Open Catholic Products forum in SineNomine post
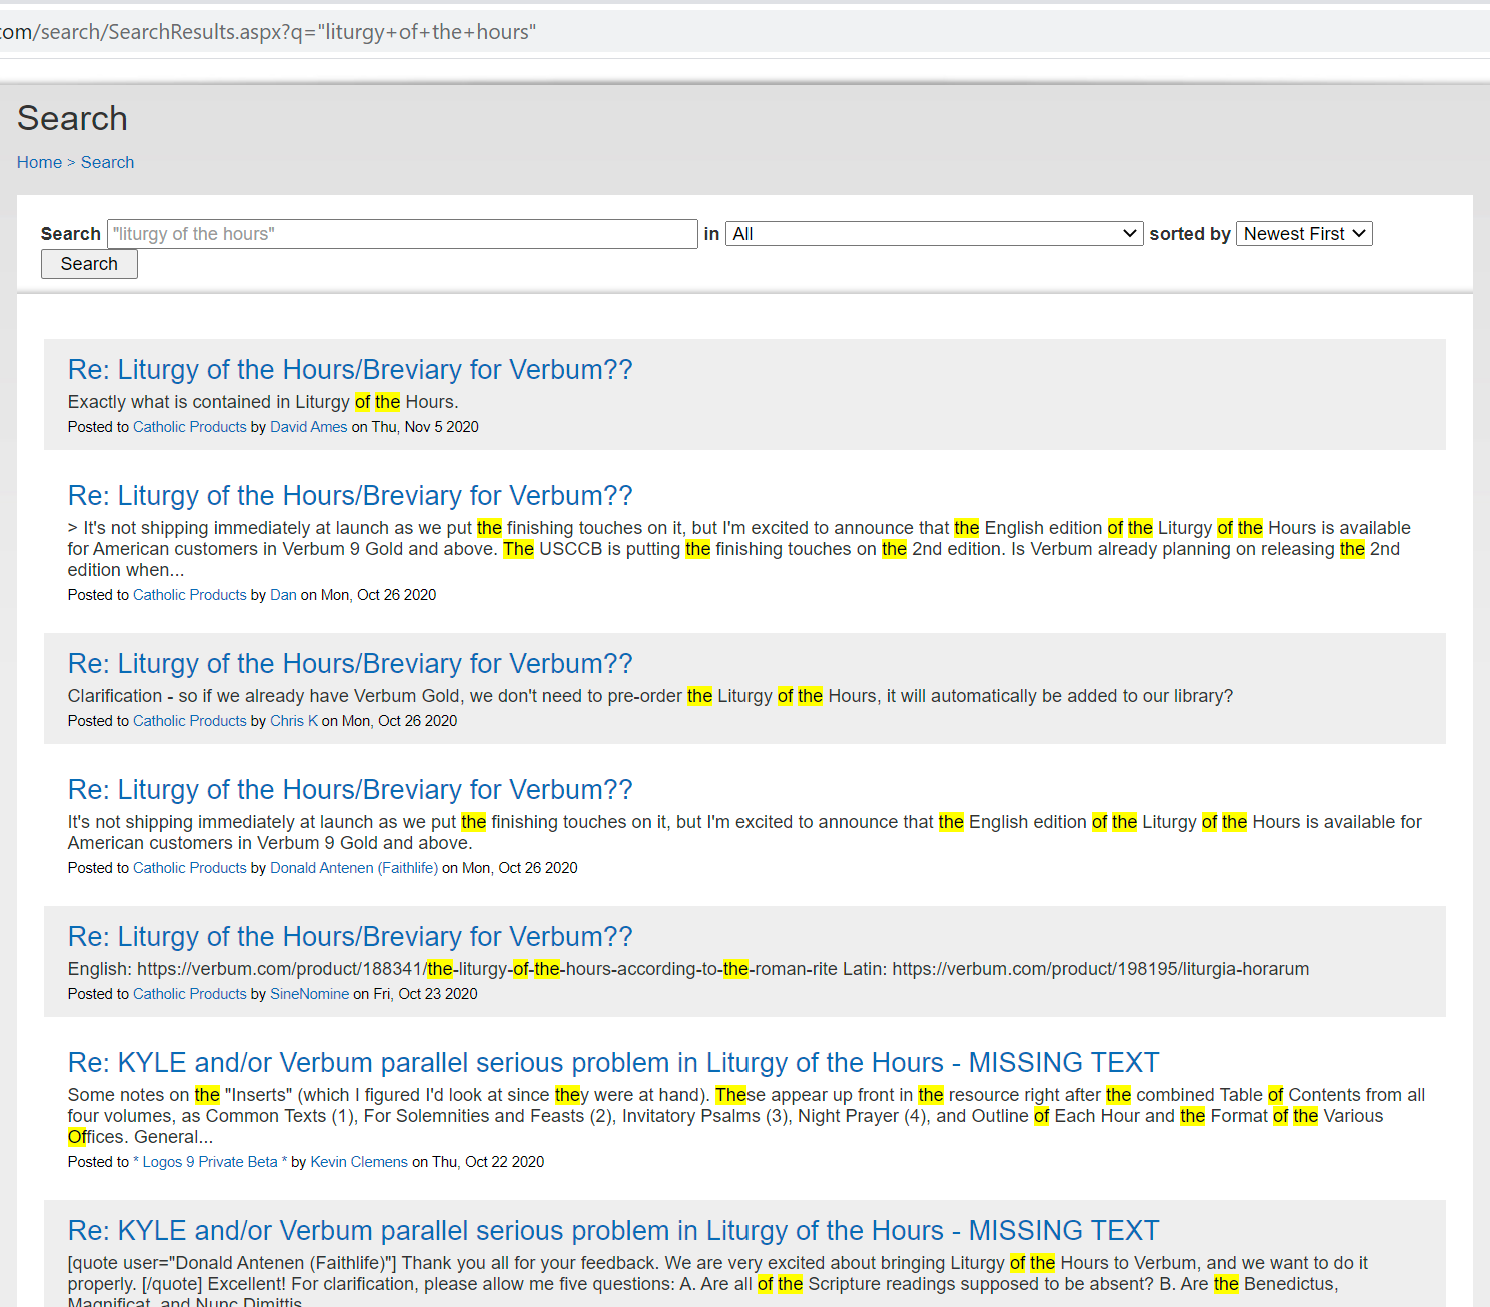The height and width of the screenshot is (1307, 1490). [190, 994]
